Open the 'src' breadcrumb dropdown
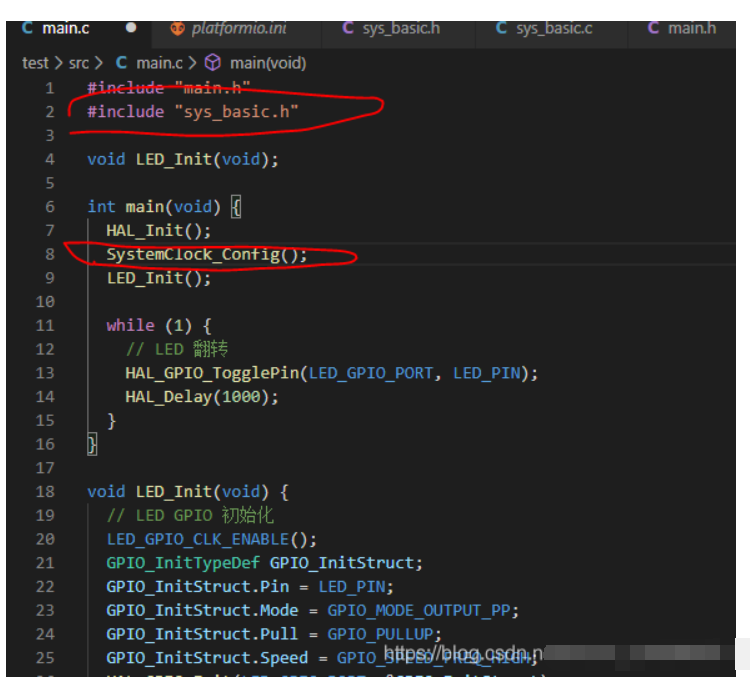 pos(79,62)
